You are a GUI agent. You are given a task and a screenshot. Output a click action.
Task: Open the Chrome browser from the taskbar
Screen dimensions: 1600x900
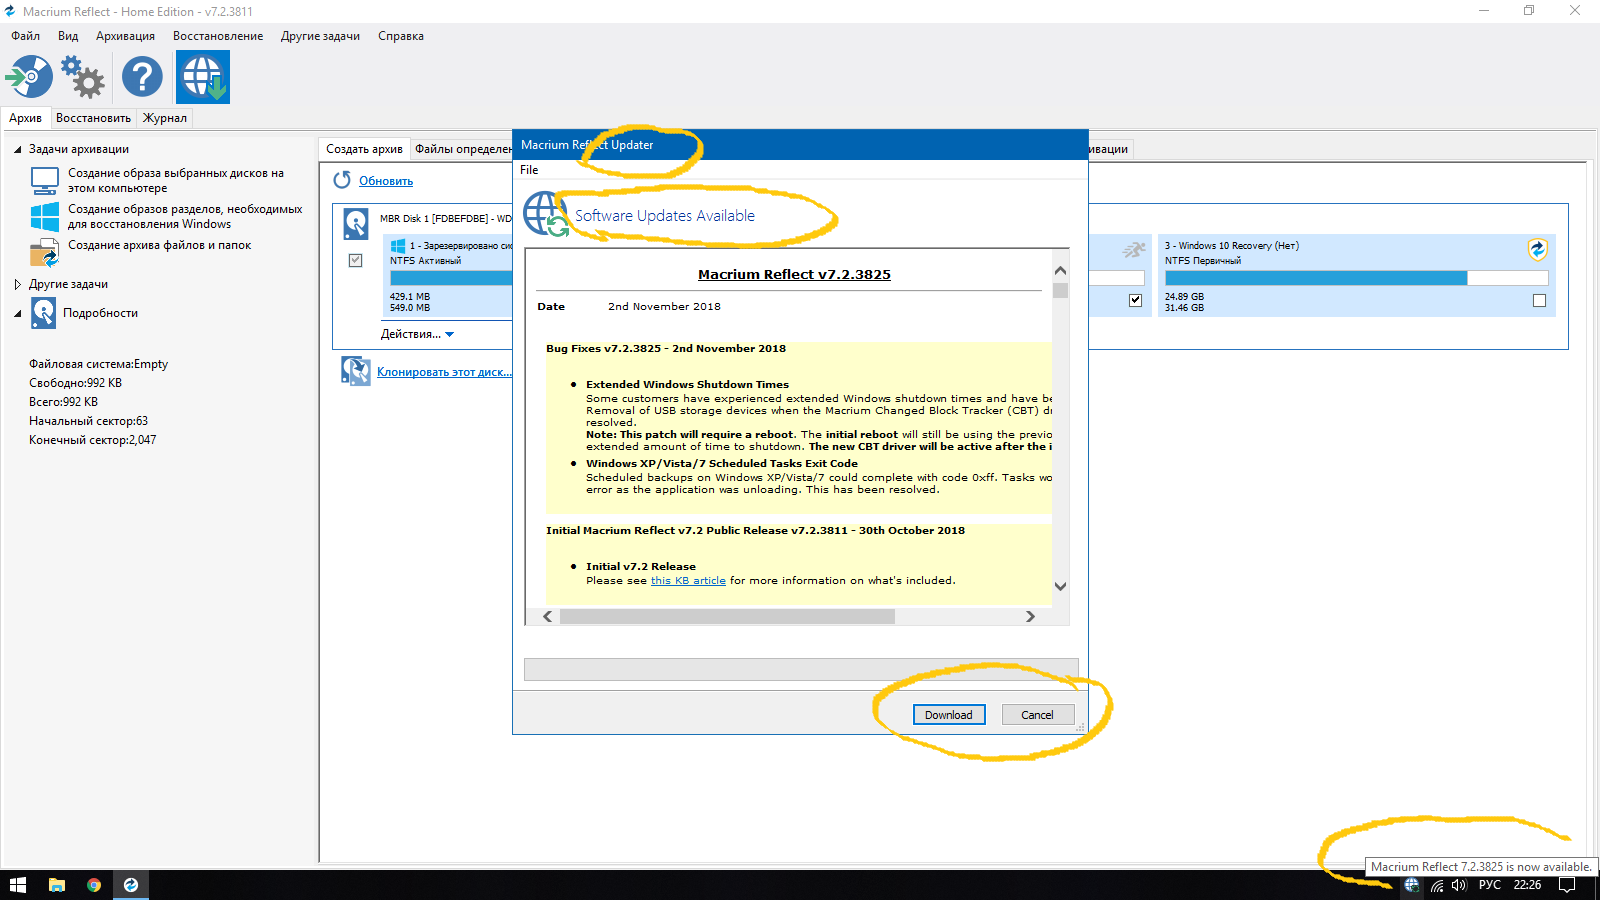point(94,885)
